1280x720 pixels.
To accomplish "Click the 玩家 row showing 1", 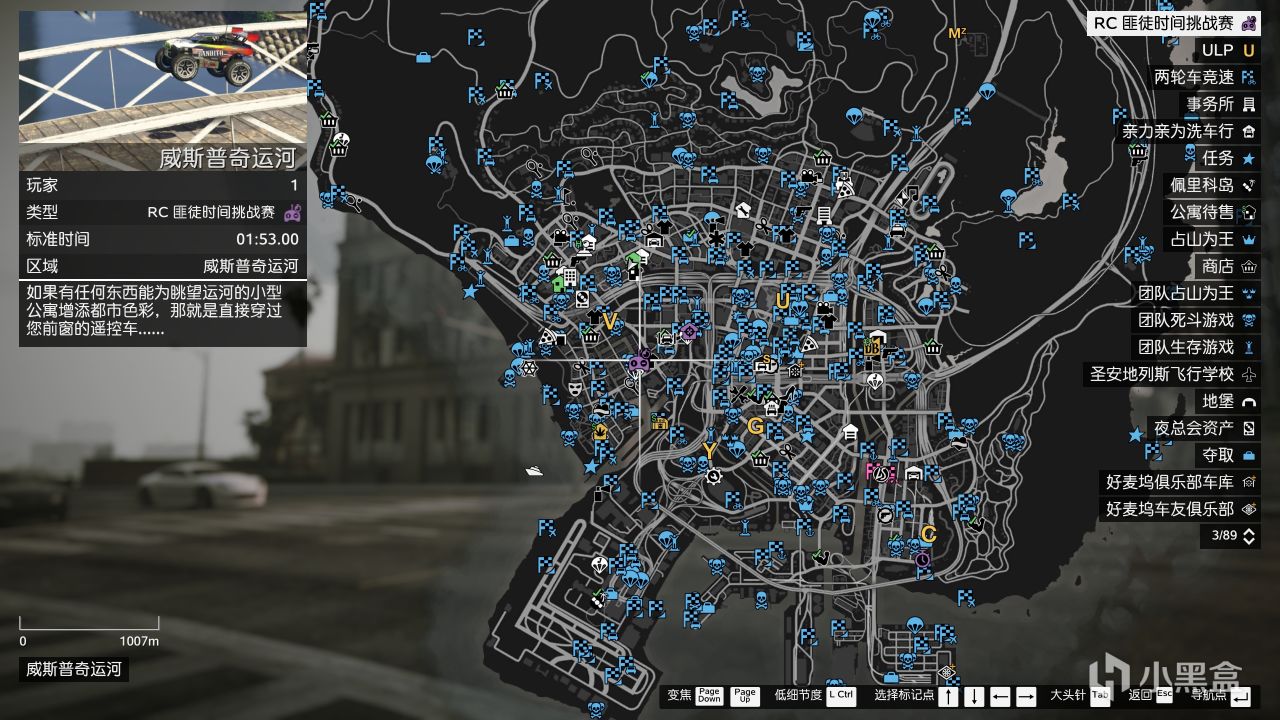I will [163, 185].
